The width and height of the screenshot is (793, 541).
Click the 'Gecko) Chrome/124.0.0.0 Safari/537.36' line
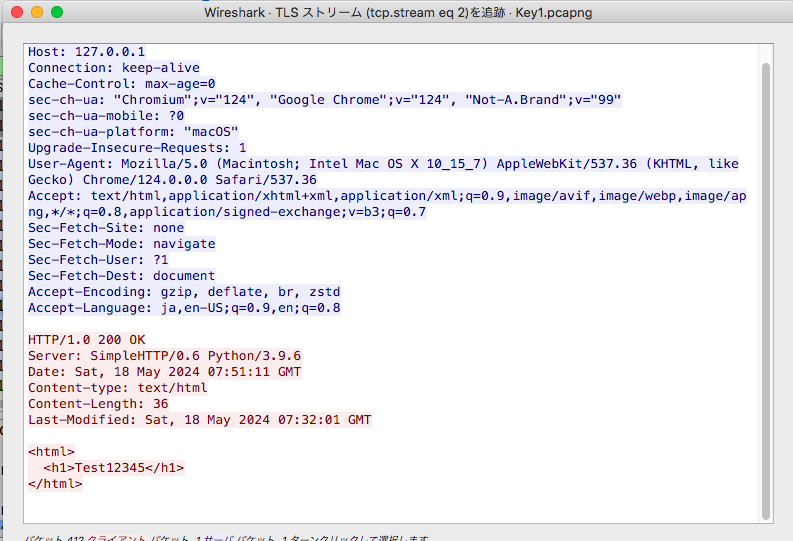coord(172,180)
